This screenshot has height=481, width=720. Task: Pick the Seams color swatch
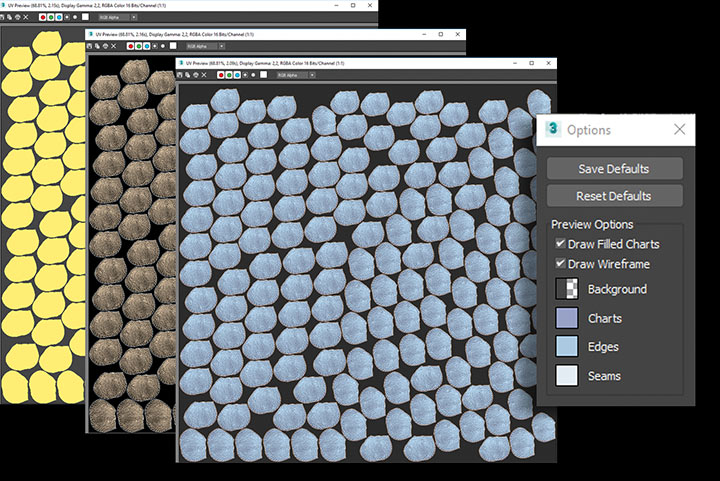click(567, 376)
